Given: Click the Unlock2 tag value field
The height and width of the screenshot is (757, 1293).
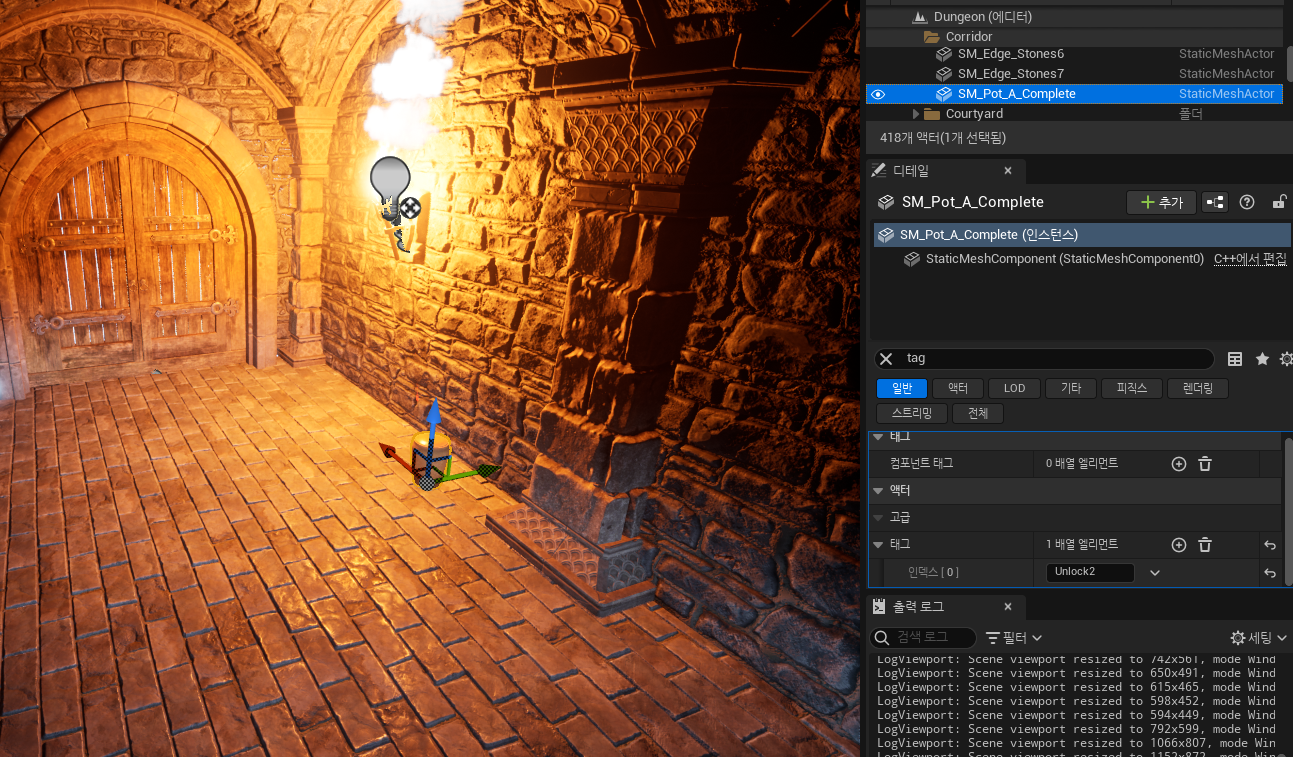Looking at the screenshot, I should point(1090,573).
